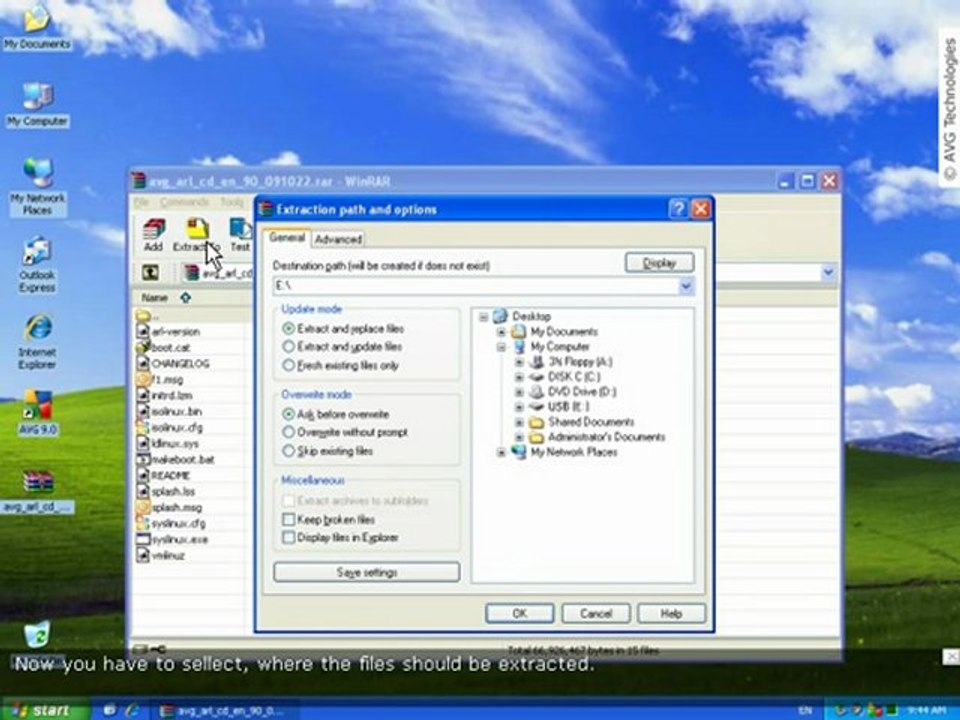
Task: Switch to the General tab
Action: 287,238
